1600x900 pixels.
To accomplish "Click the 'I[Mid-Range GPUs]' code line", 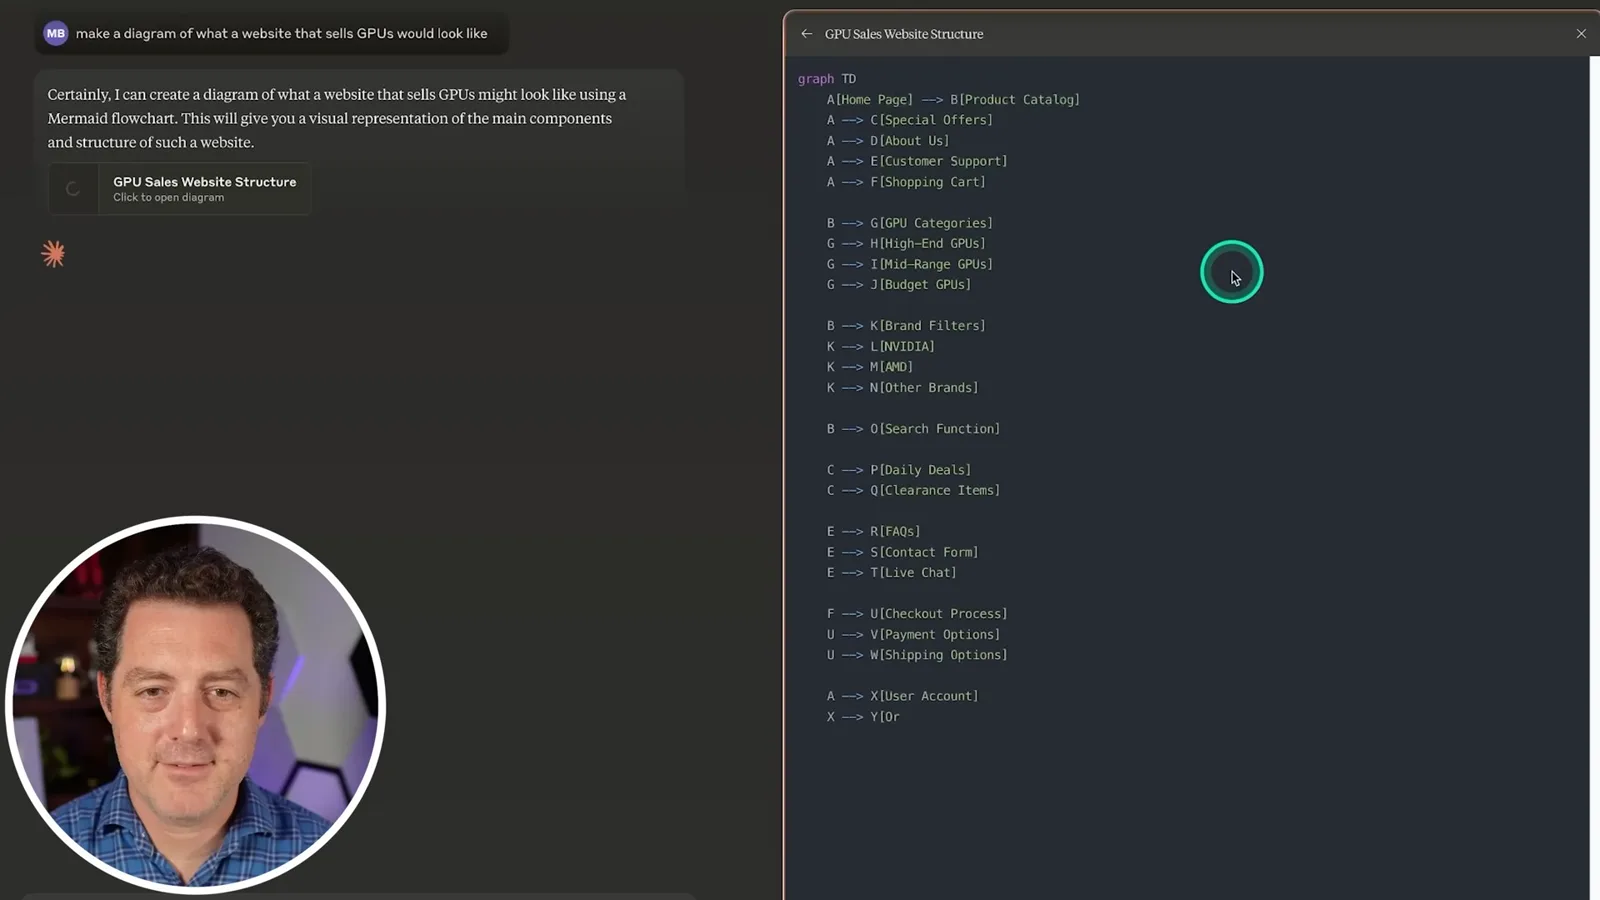I will (x=910, y=264).
